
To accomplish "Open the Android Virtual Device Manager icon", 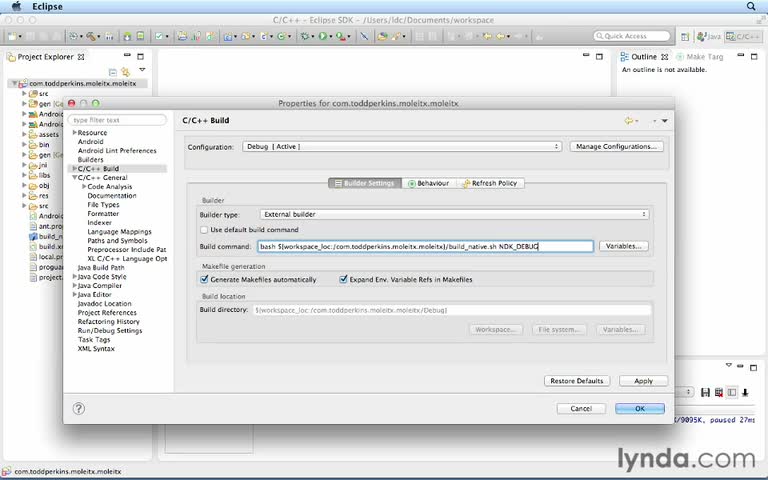I will [140, 36].
